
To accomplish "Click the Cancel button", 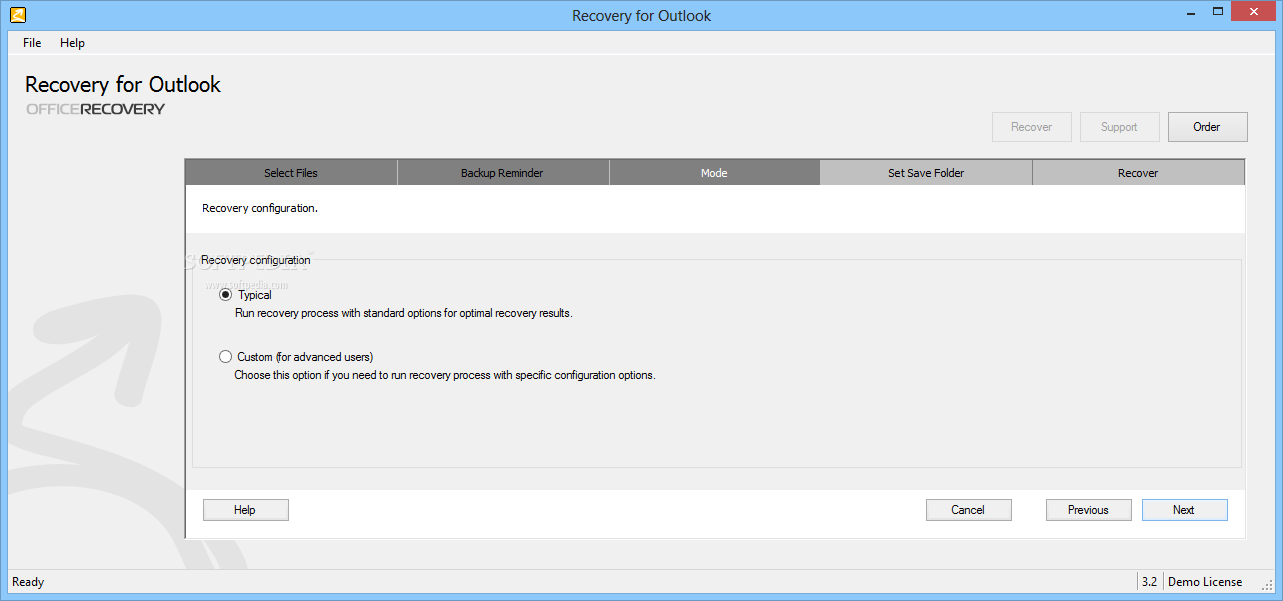I will coord(968,510).
